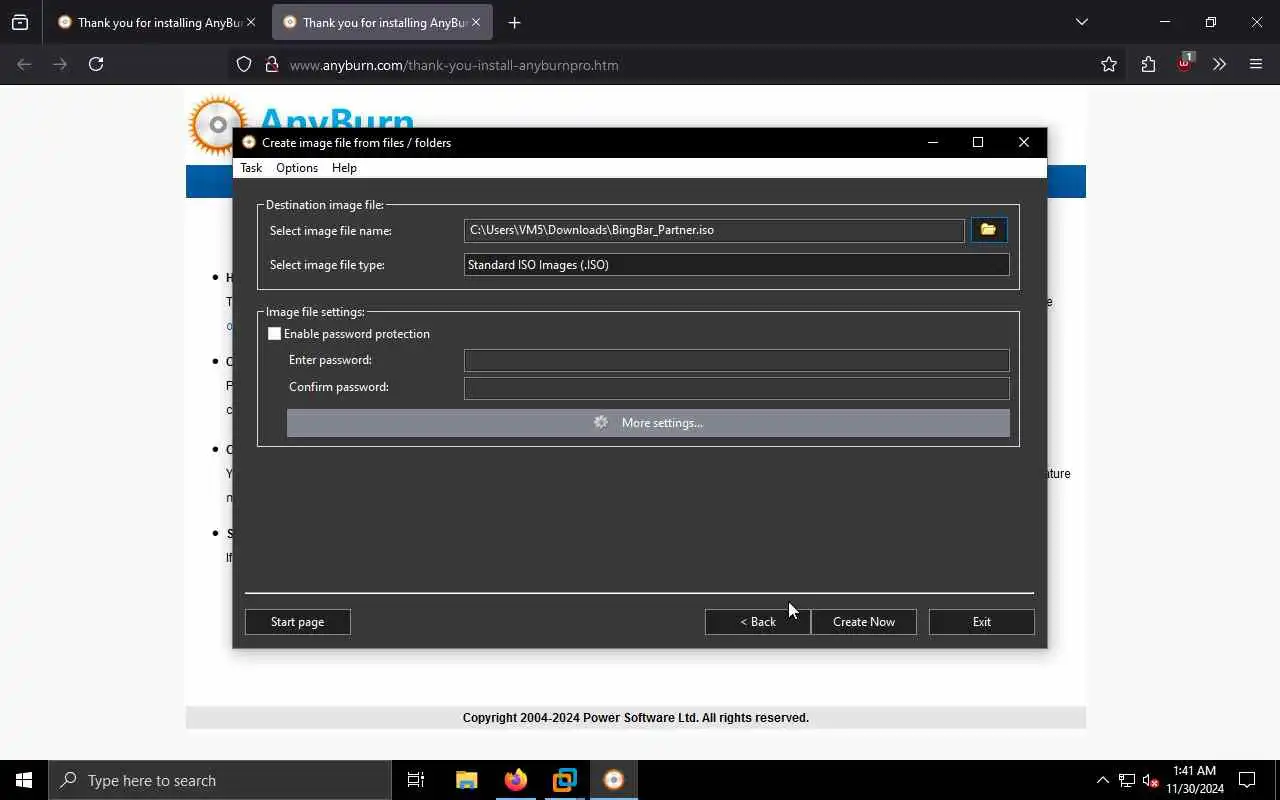Open the Windows Start menu
The height and width of the screenshot is (800, 1280).
(24, 780)
